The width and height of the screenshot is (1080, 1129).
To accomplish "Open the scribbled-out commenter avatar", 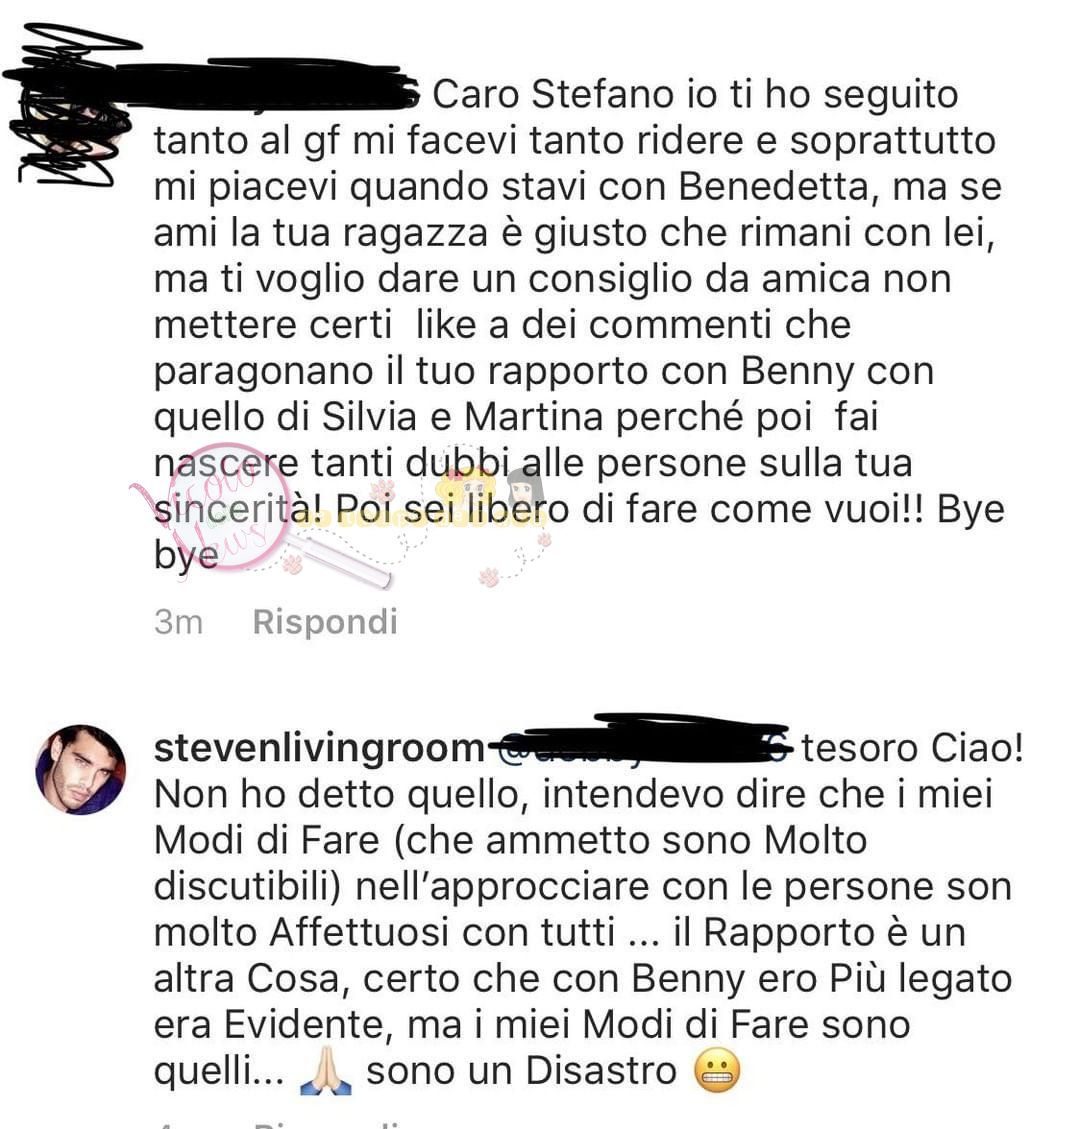I will coord(70,104).
